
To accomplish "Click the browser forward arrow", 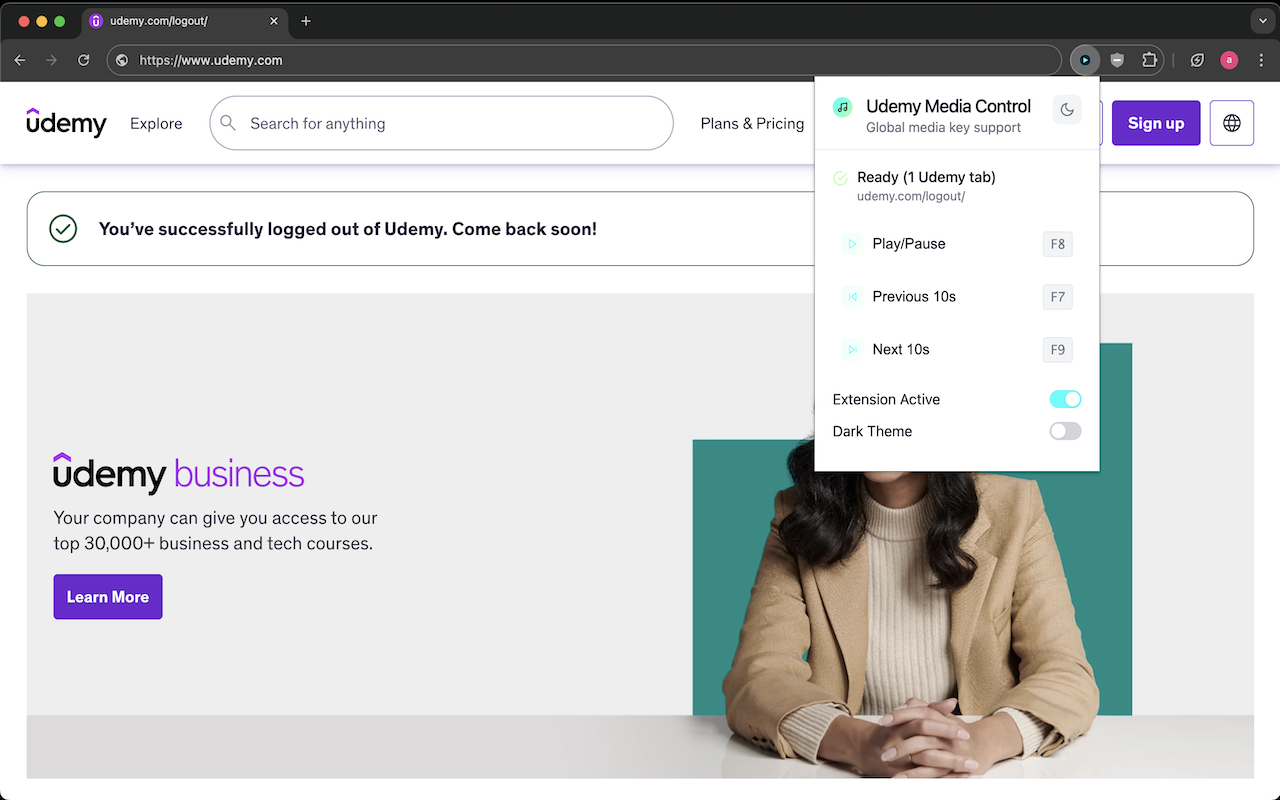I will tap(52, 60).
